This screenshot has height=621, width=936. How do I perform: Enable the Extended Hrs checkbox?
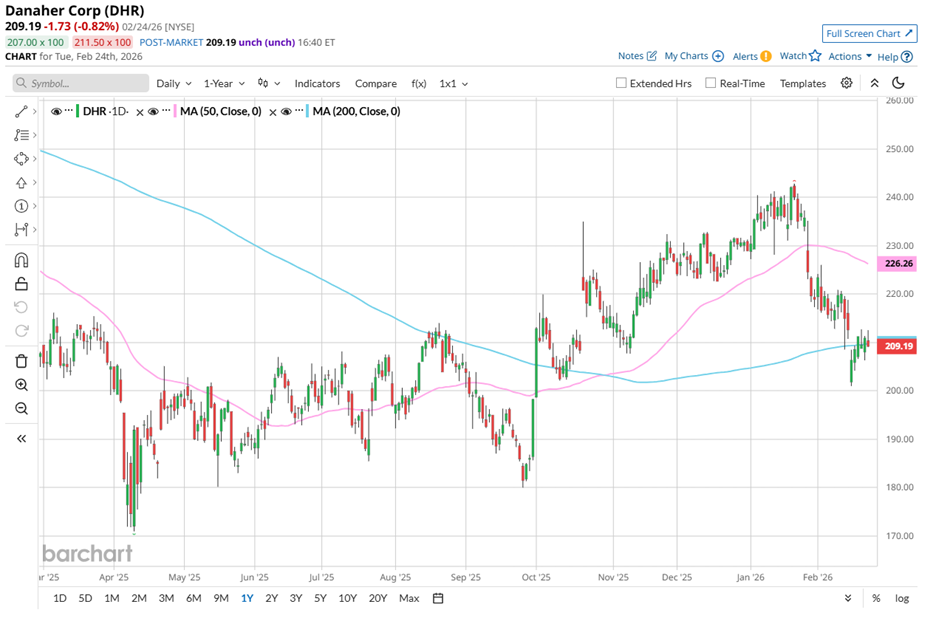tap(621, 84)
